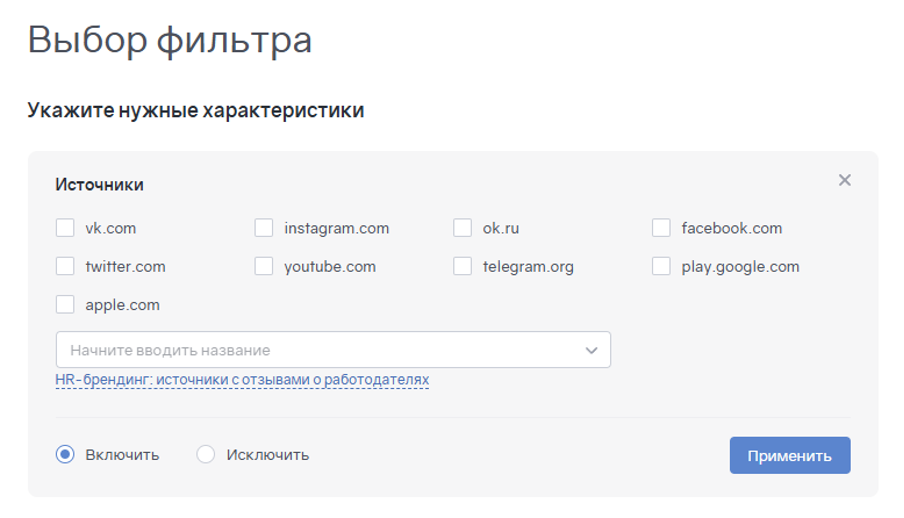
Task: Check the twitter.com source box
Action: (65, 266)
